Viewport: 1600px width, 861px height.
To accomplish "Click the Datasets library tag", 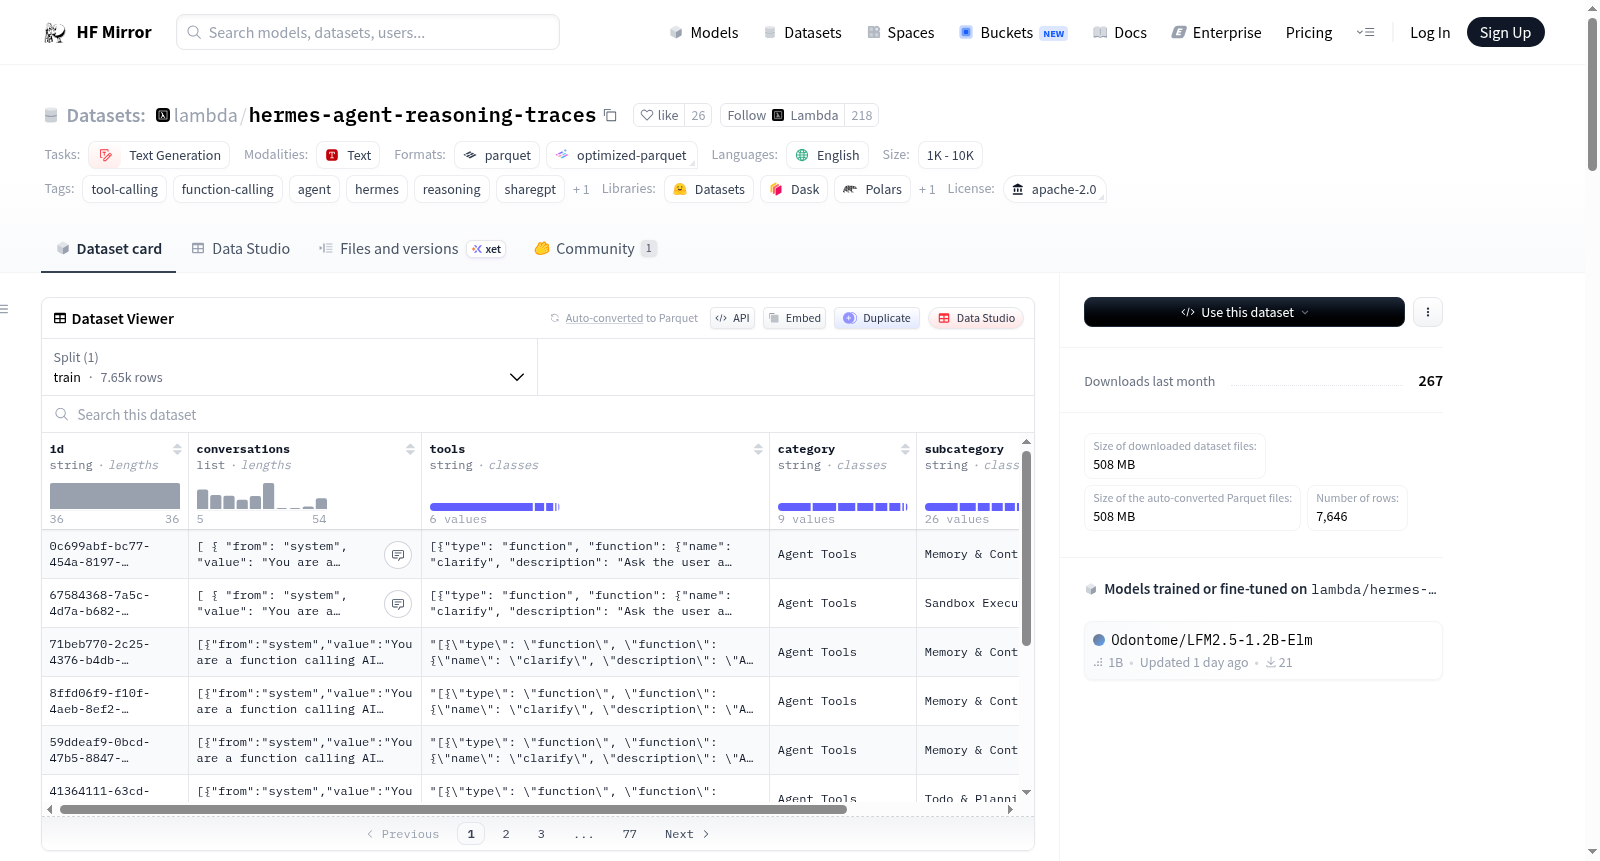I will coord(709,189).
